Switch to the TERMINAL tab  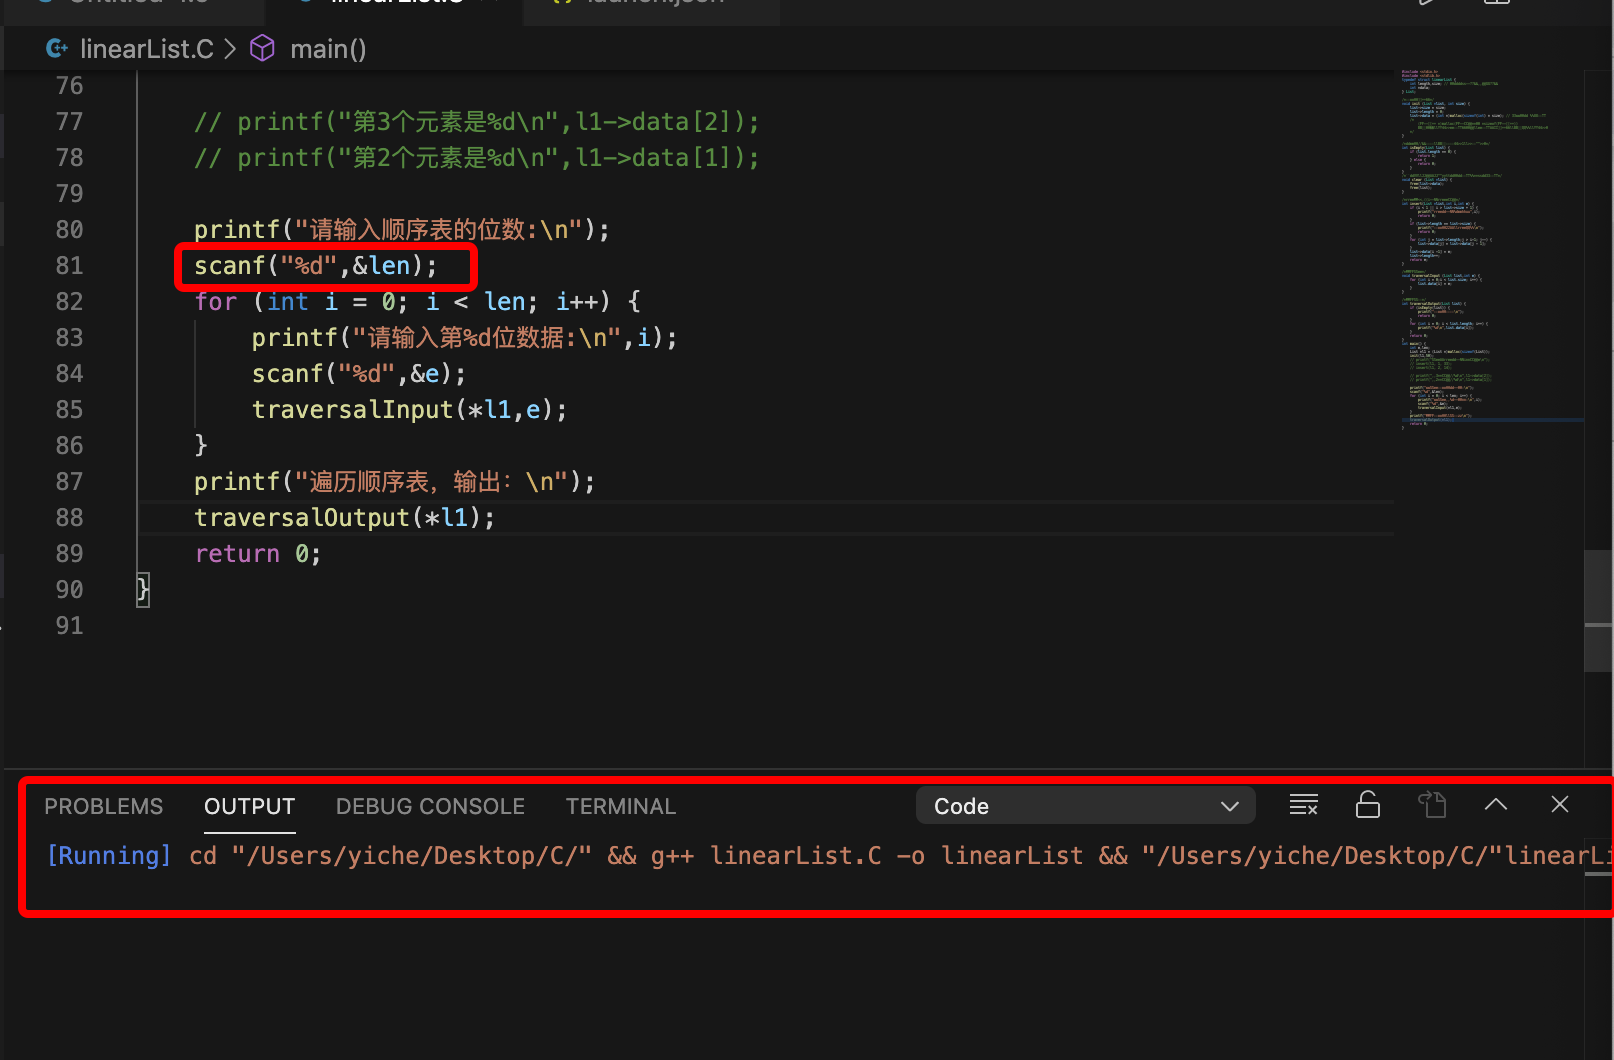tap(620, 806)
